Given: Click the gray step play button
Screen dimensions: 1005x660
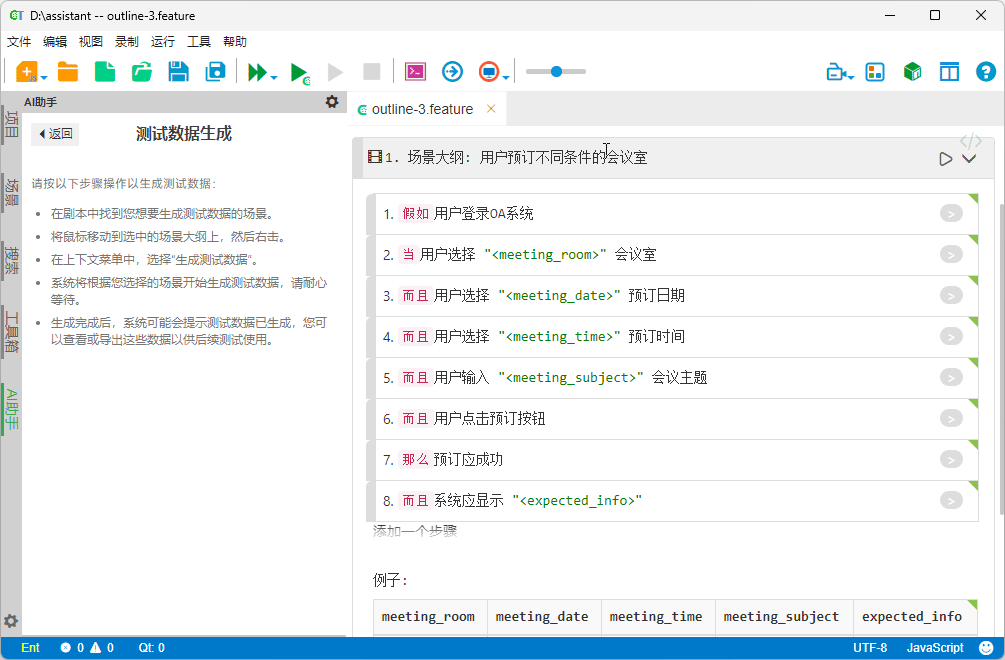Looking at the screenshot, I should [335, 72].
